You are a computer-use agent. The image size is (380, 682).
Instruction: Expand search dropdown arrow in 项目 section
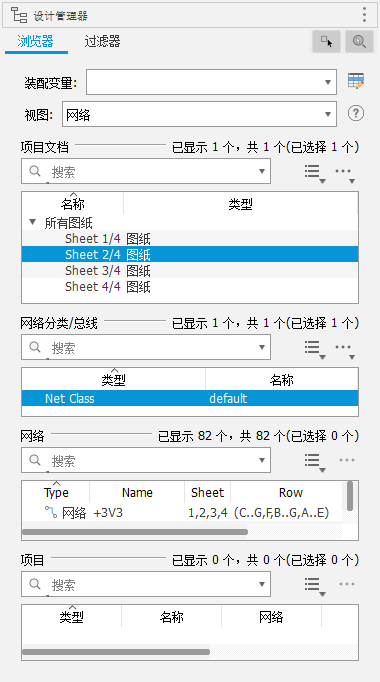pyautogui.click(x=262, y=584)
